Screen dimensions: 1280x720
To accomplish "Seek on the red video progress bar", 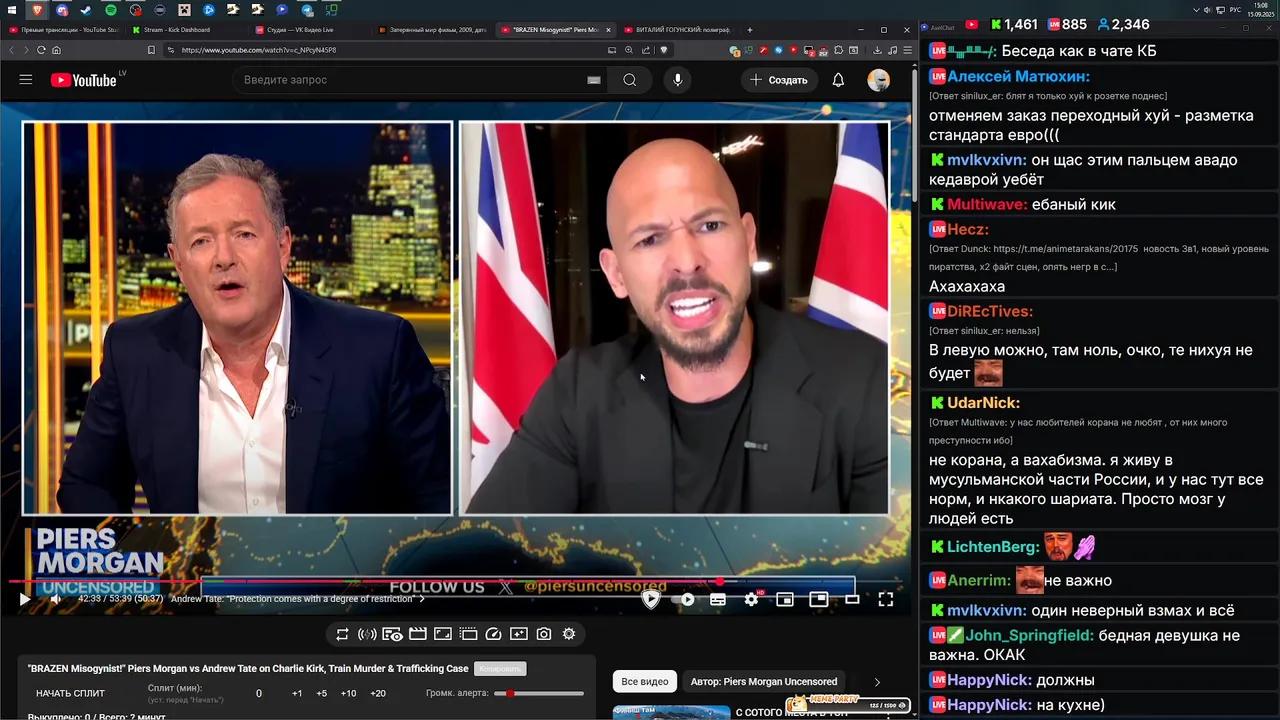I will pos(455,582).
